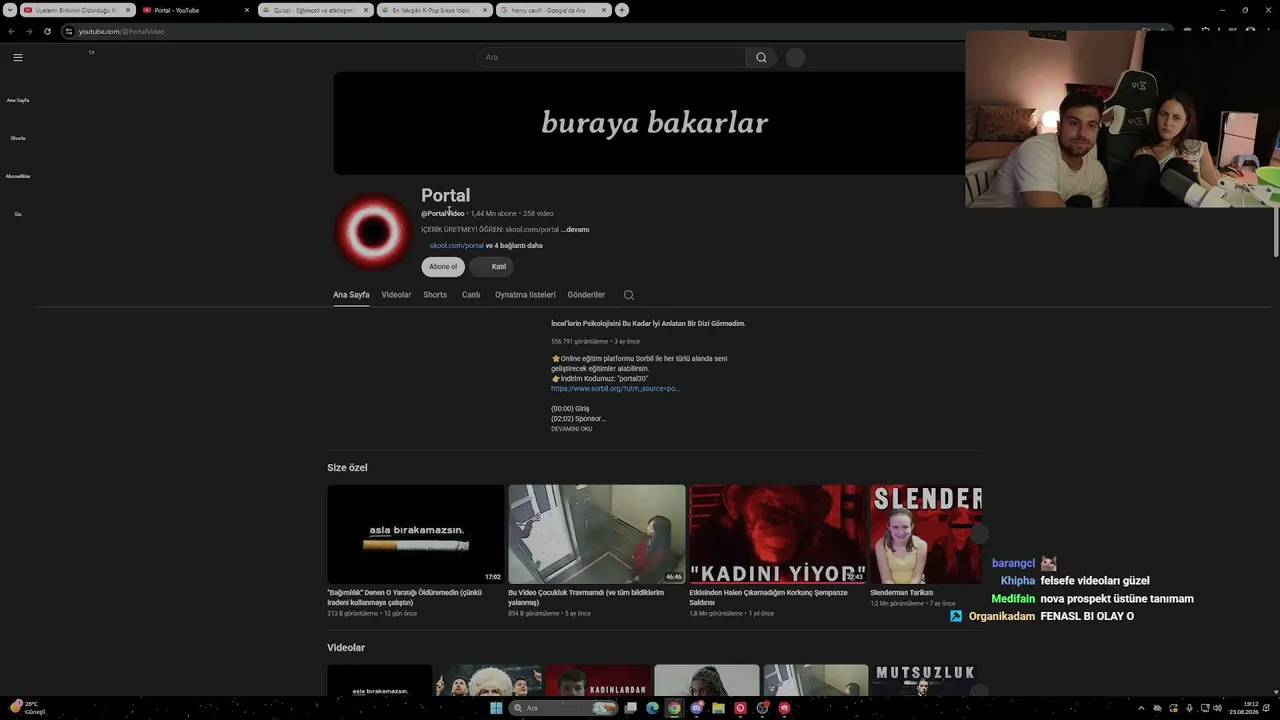The image size is (1280, 720).
Task: Play Bu Video Çocukluk Travmamdı thumbnail
Action: 597,534
